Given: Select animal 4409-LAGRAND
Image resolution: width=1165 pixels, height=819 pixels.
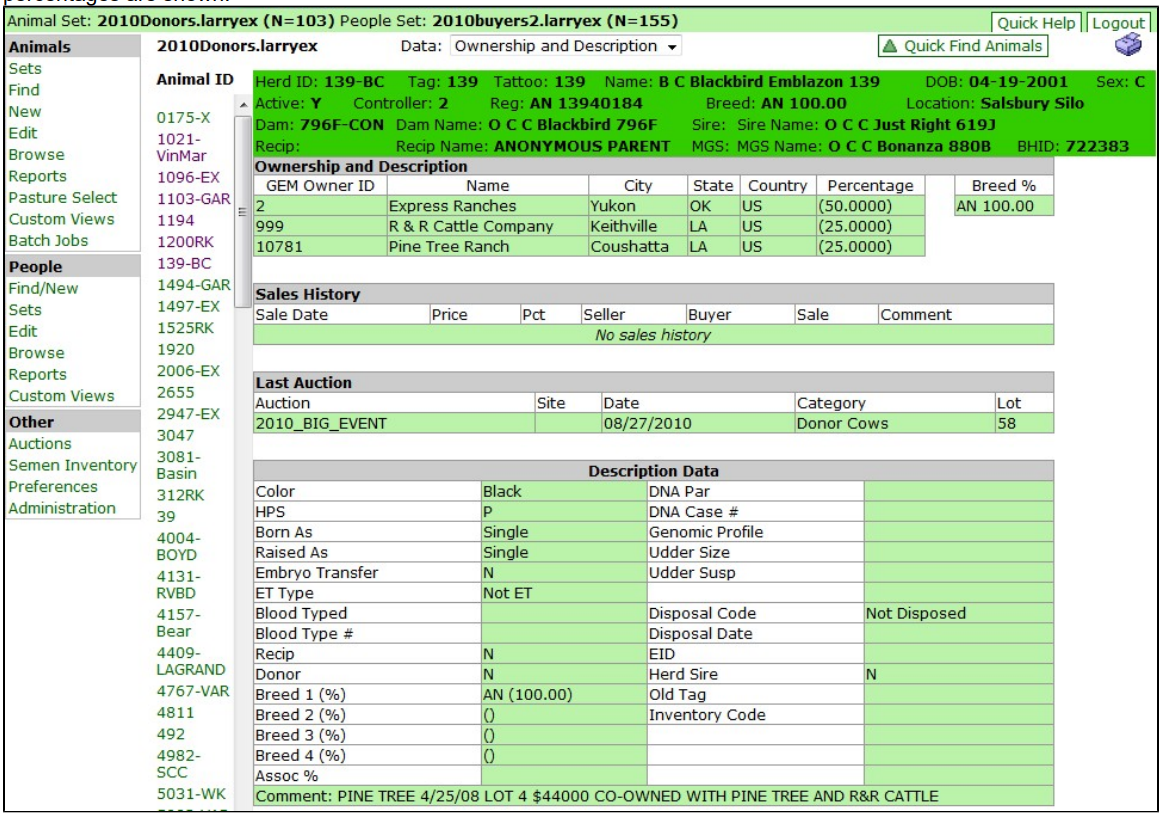Looking at the screenshot, I should click(x=191, y=661).
